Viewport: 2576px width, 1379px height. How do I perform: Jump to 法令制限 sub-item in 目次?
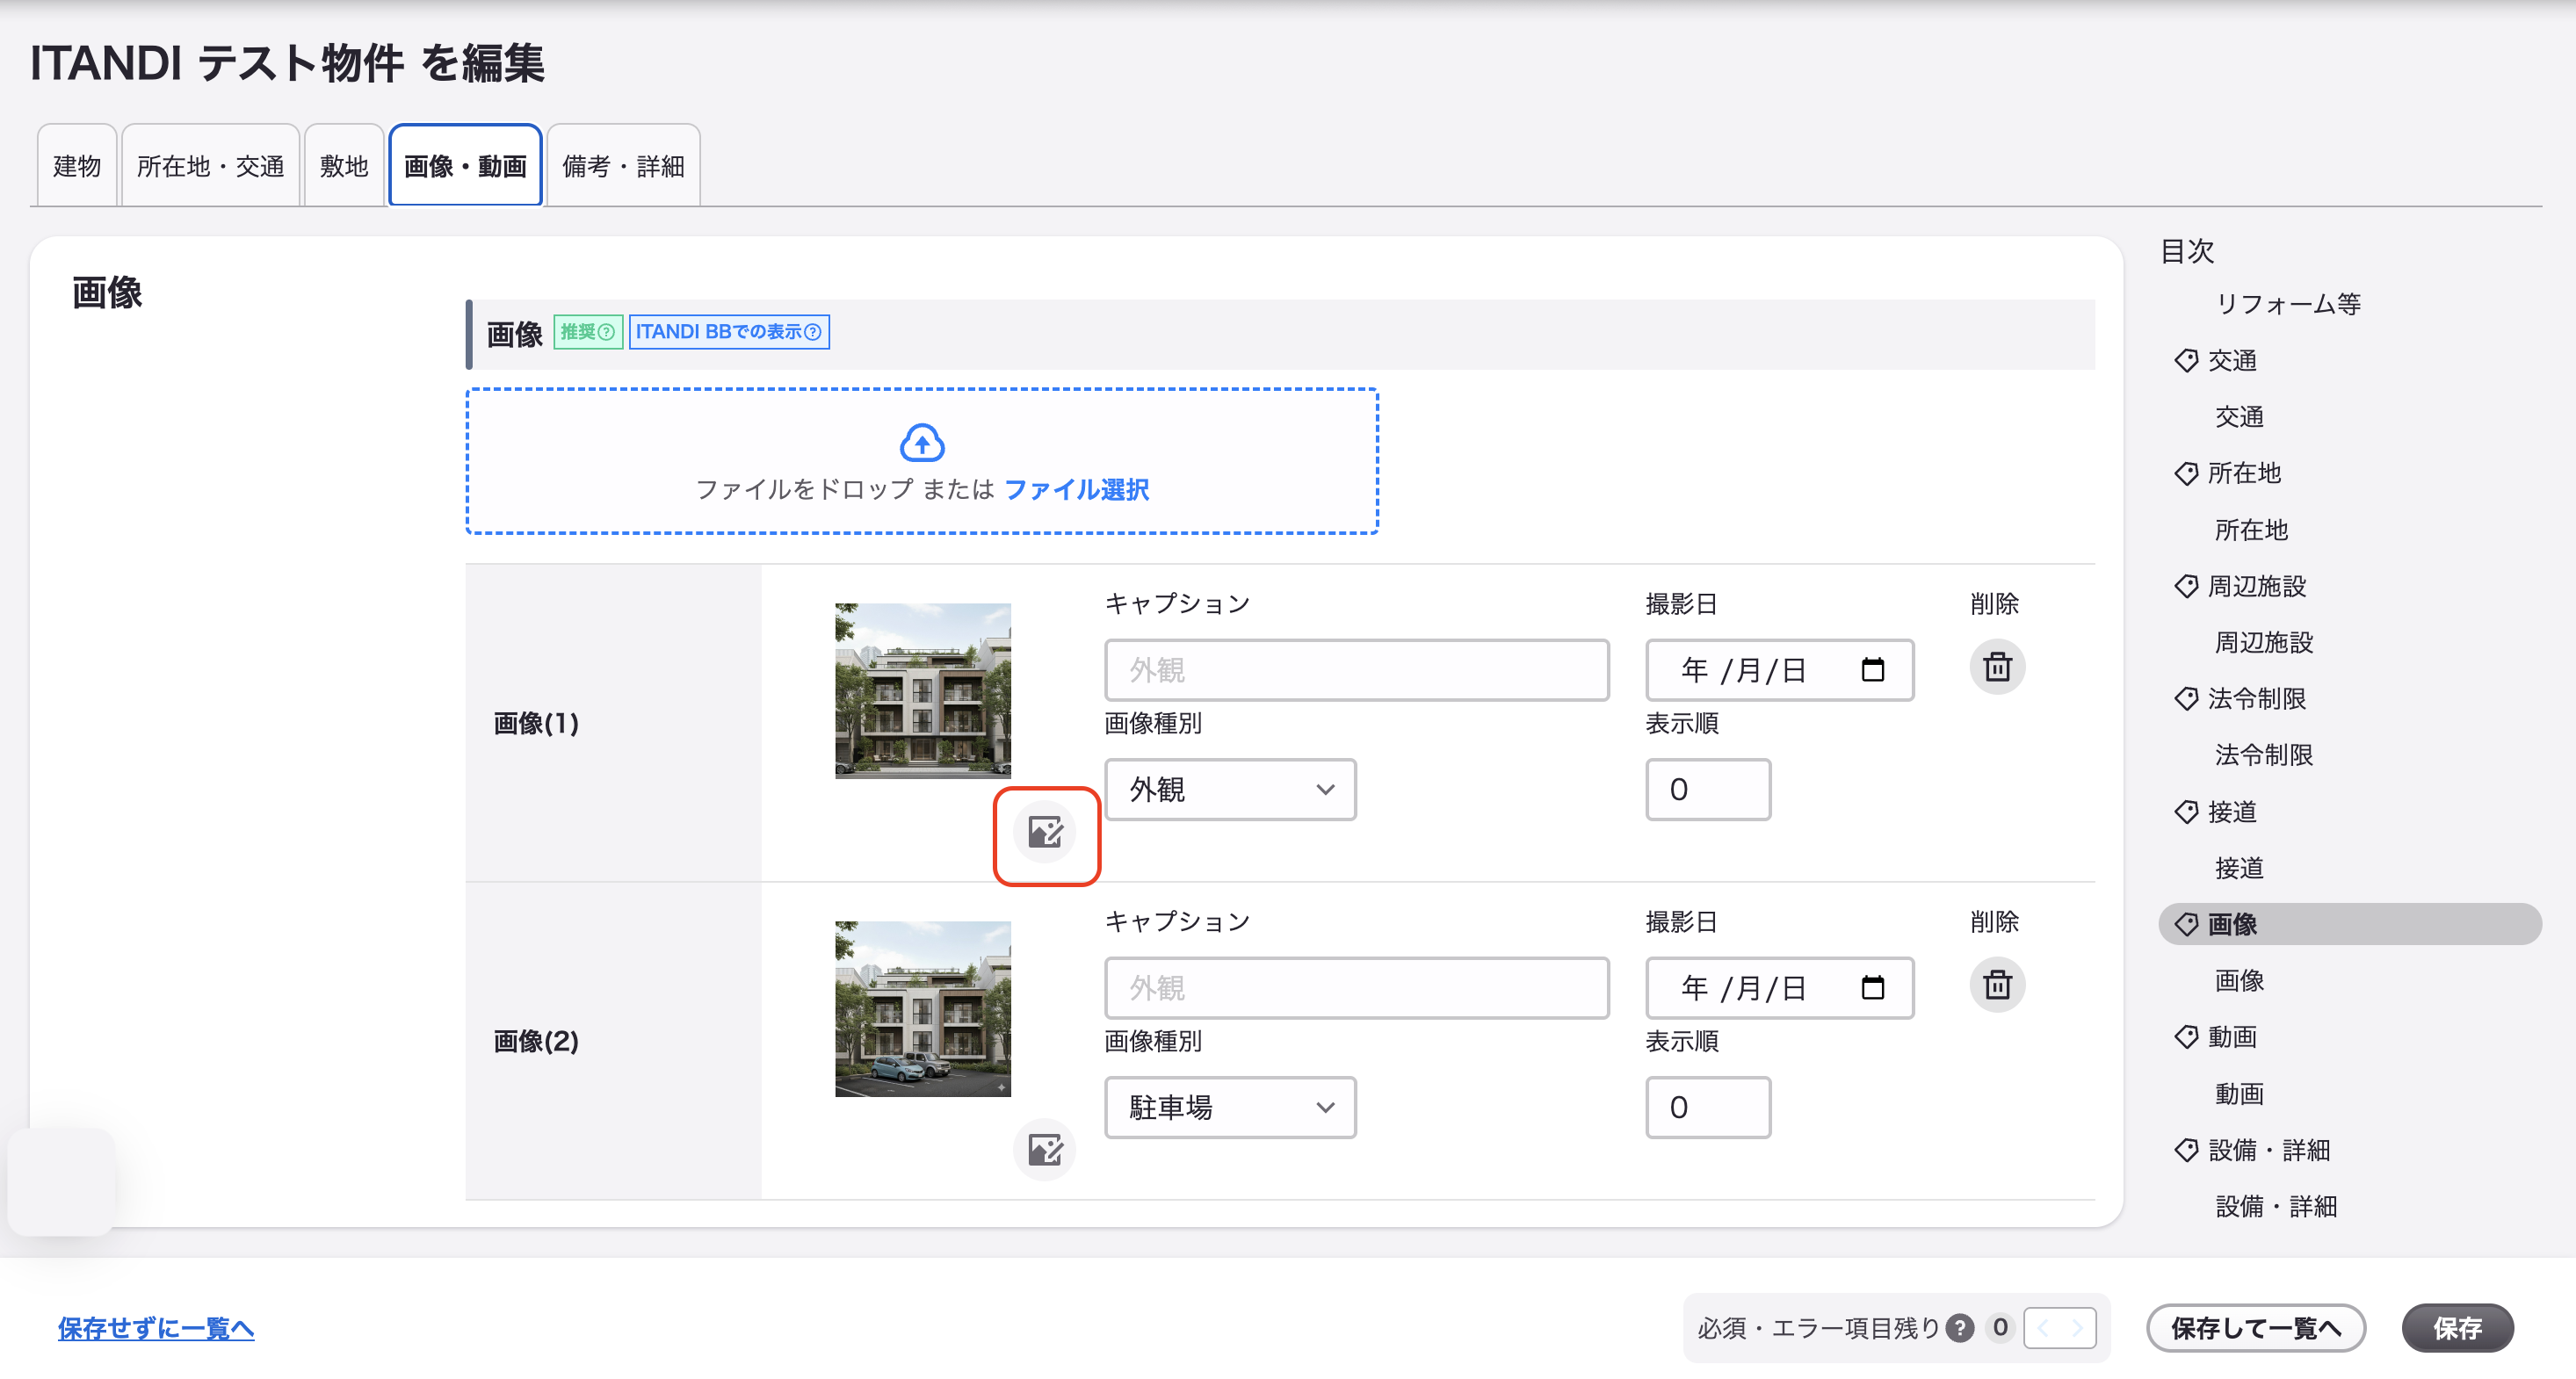pyautogui.click(x=2264, y=755)
